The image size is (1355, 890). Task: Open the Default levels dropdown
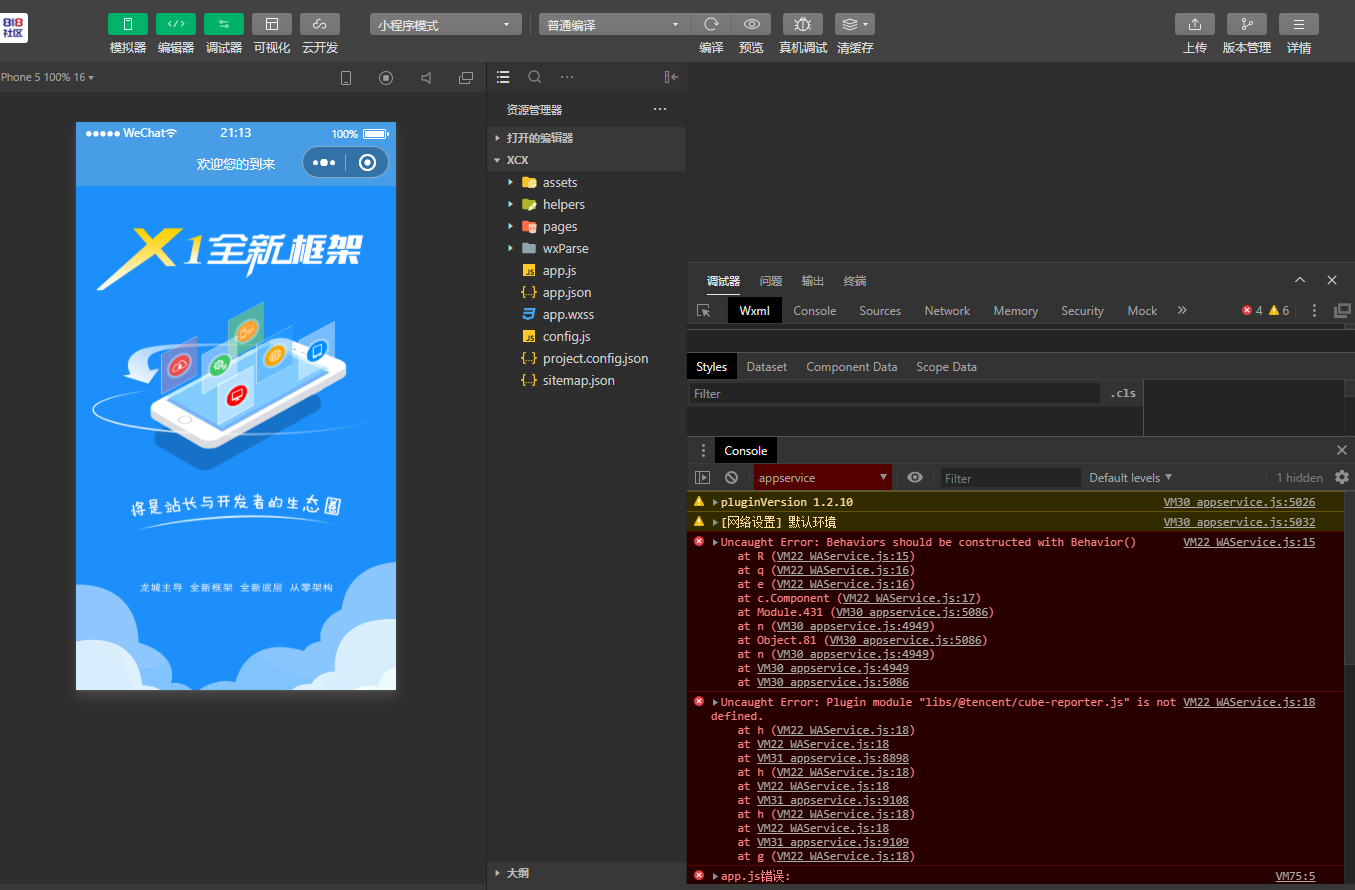[x=1130, y=478]
